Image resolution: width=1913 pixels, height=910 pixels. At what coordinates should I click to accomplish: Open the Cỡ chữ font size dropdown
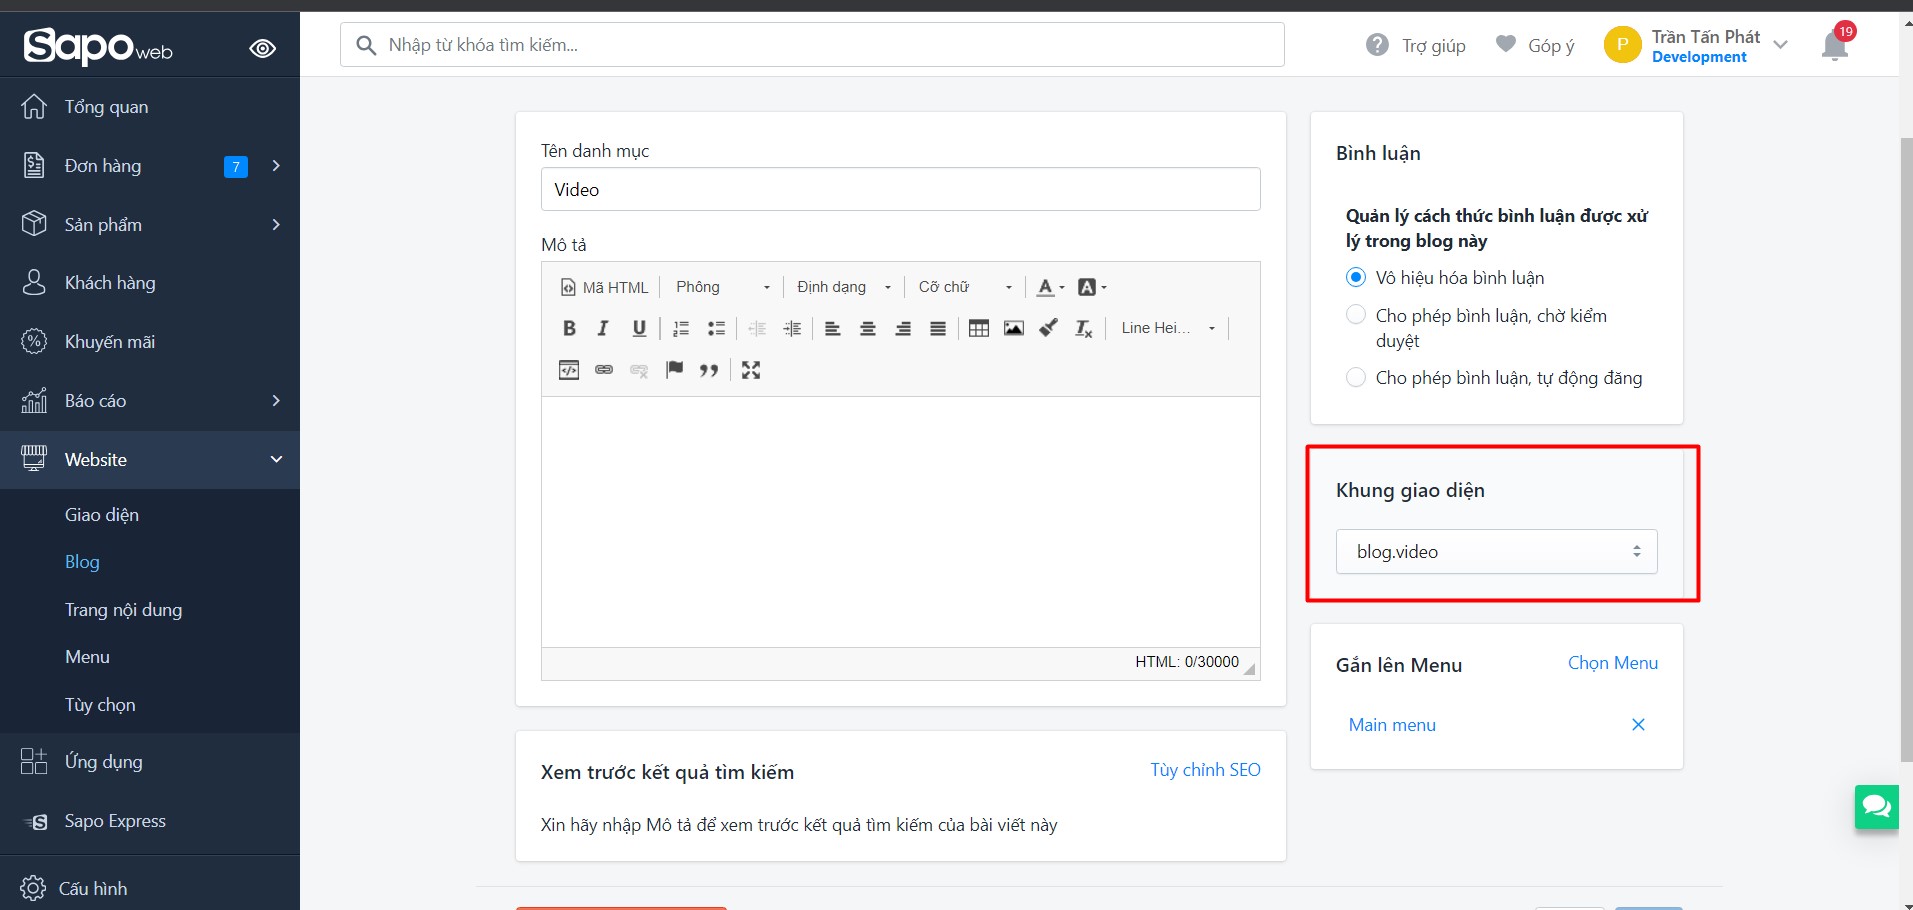965,287
